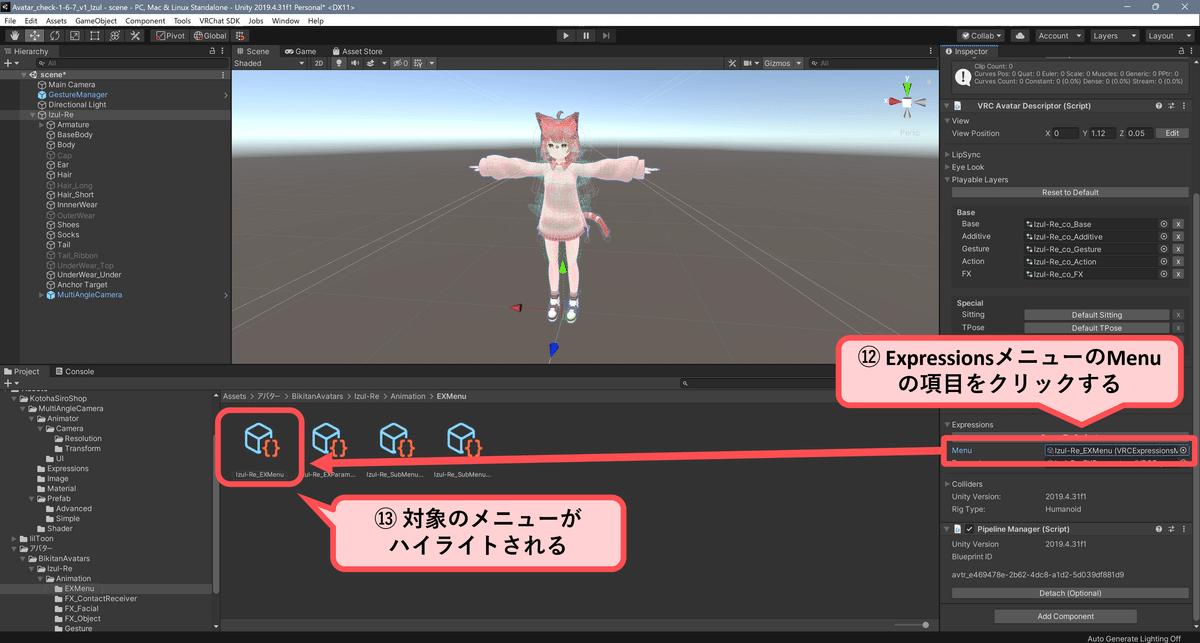Click the Play button
The width and height of the screenshot is (1200, 643).
(x=566, y=35)
